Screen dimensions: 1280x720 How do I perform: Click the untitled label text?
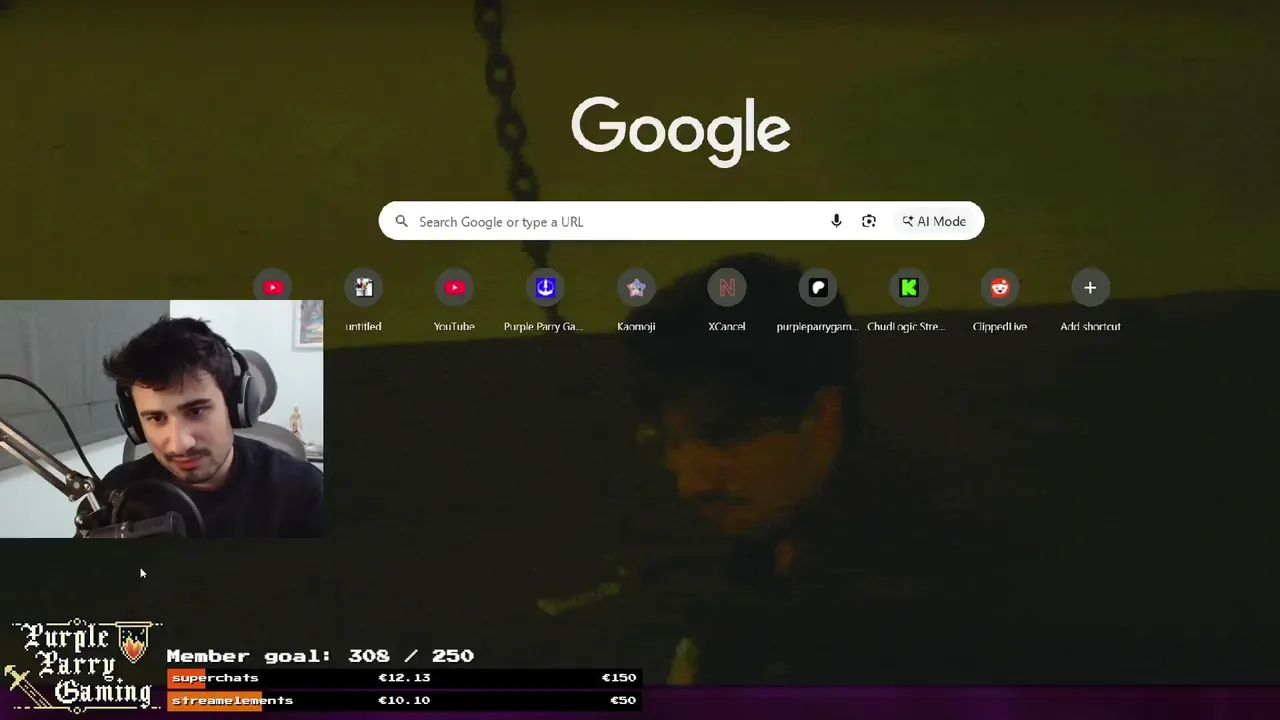coord(363,327)
